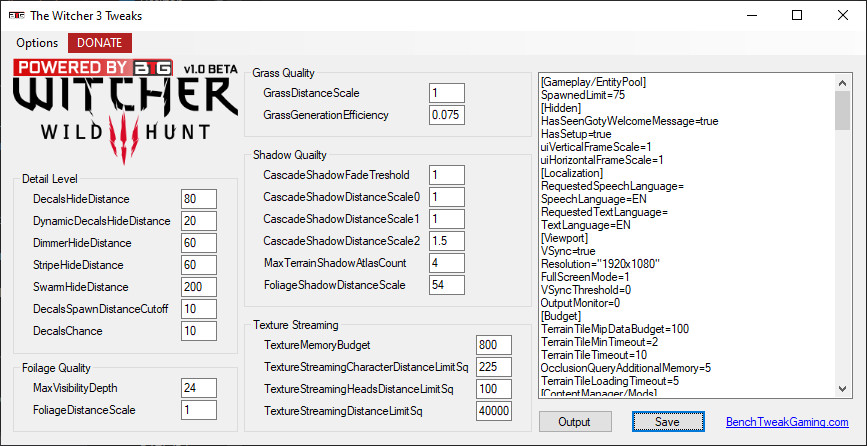Focus the CascadeShadowDistanceScale1 field
The height and width of the screenshot is (446, 867).
click(x=447, y=219)
